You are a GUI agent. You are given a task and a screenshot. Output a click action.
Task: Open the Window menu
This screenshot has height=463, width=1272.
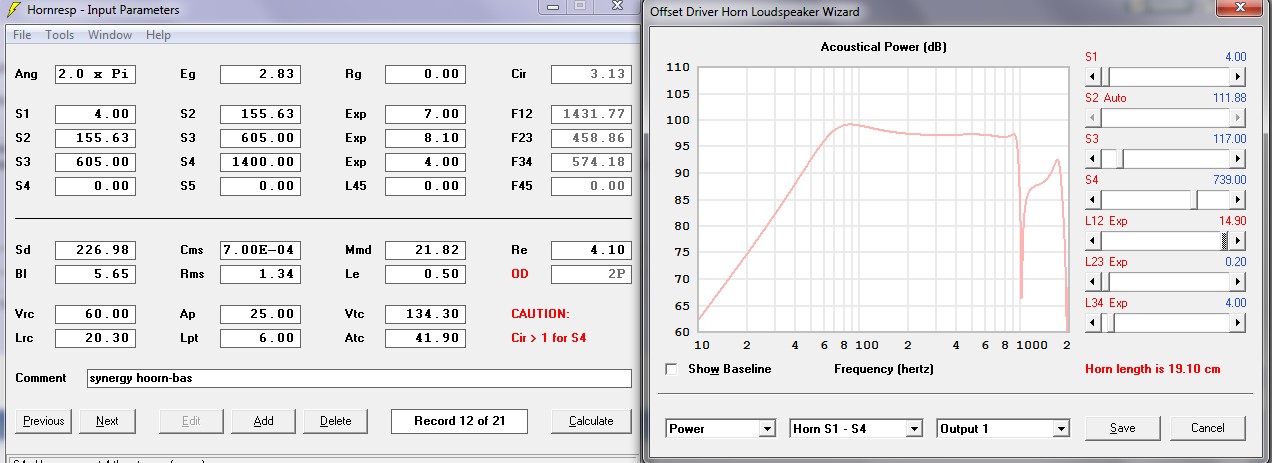[110, 35]
